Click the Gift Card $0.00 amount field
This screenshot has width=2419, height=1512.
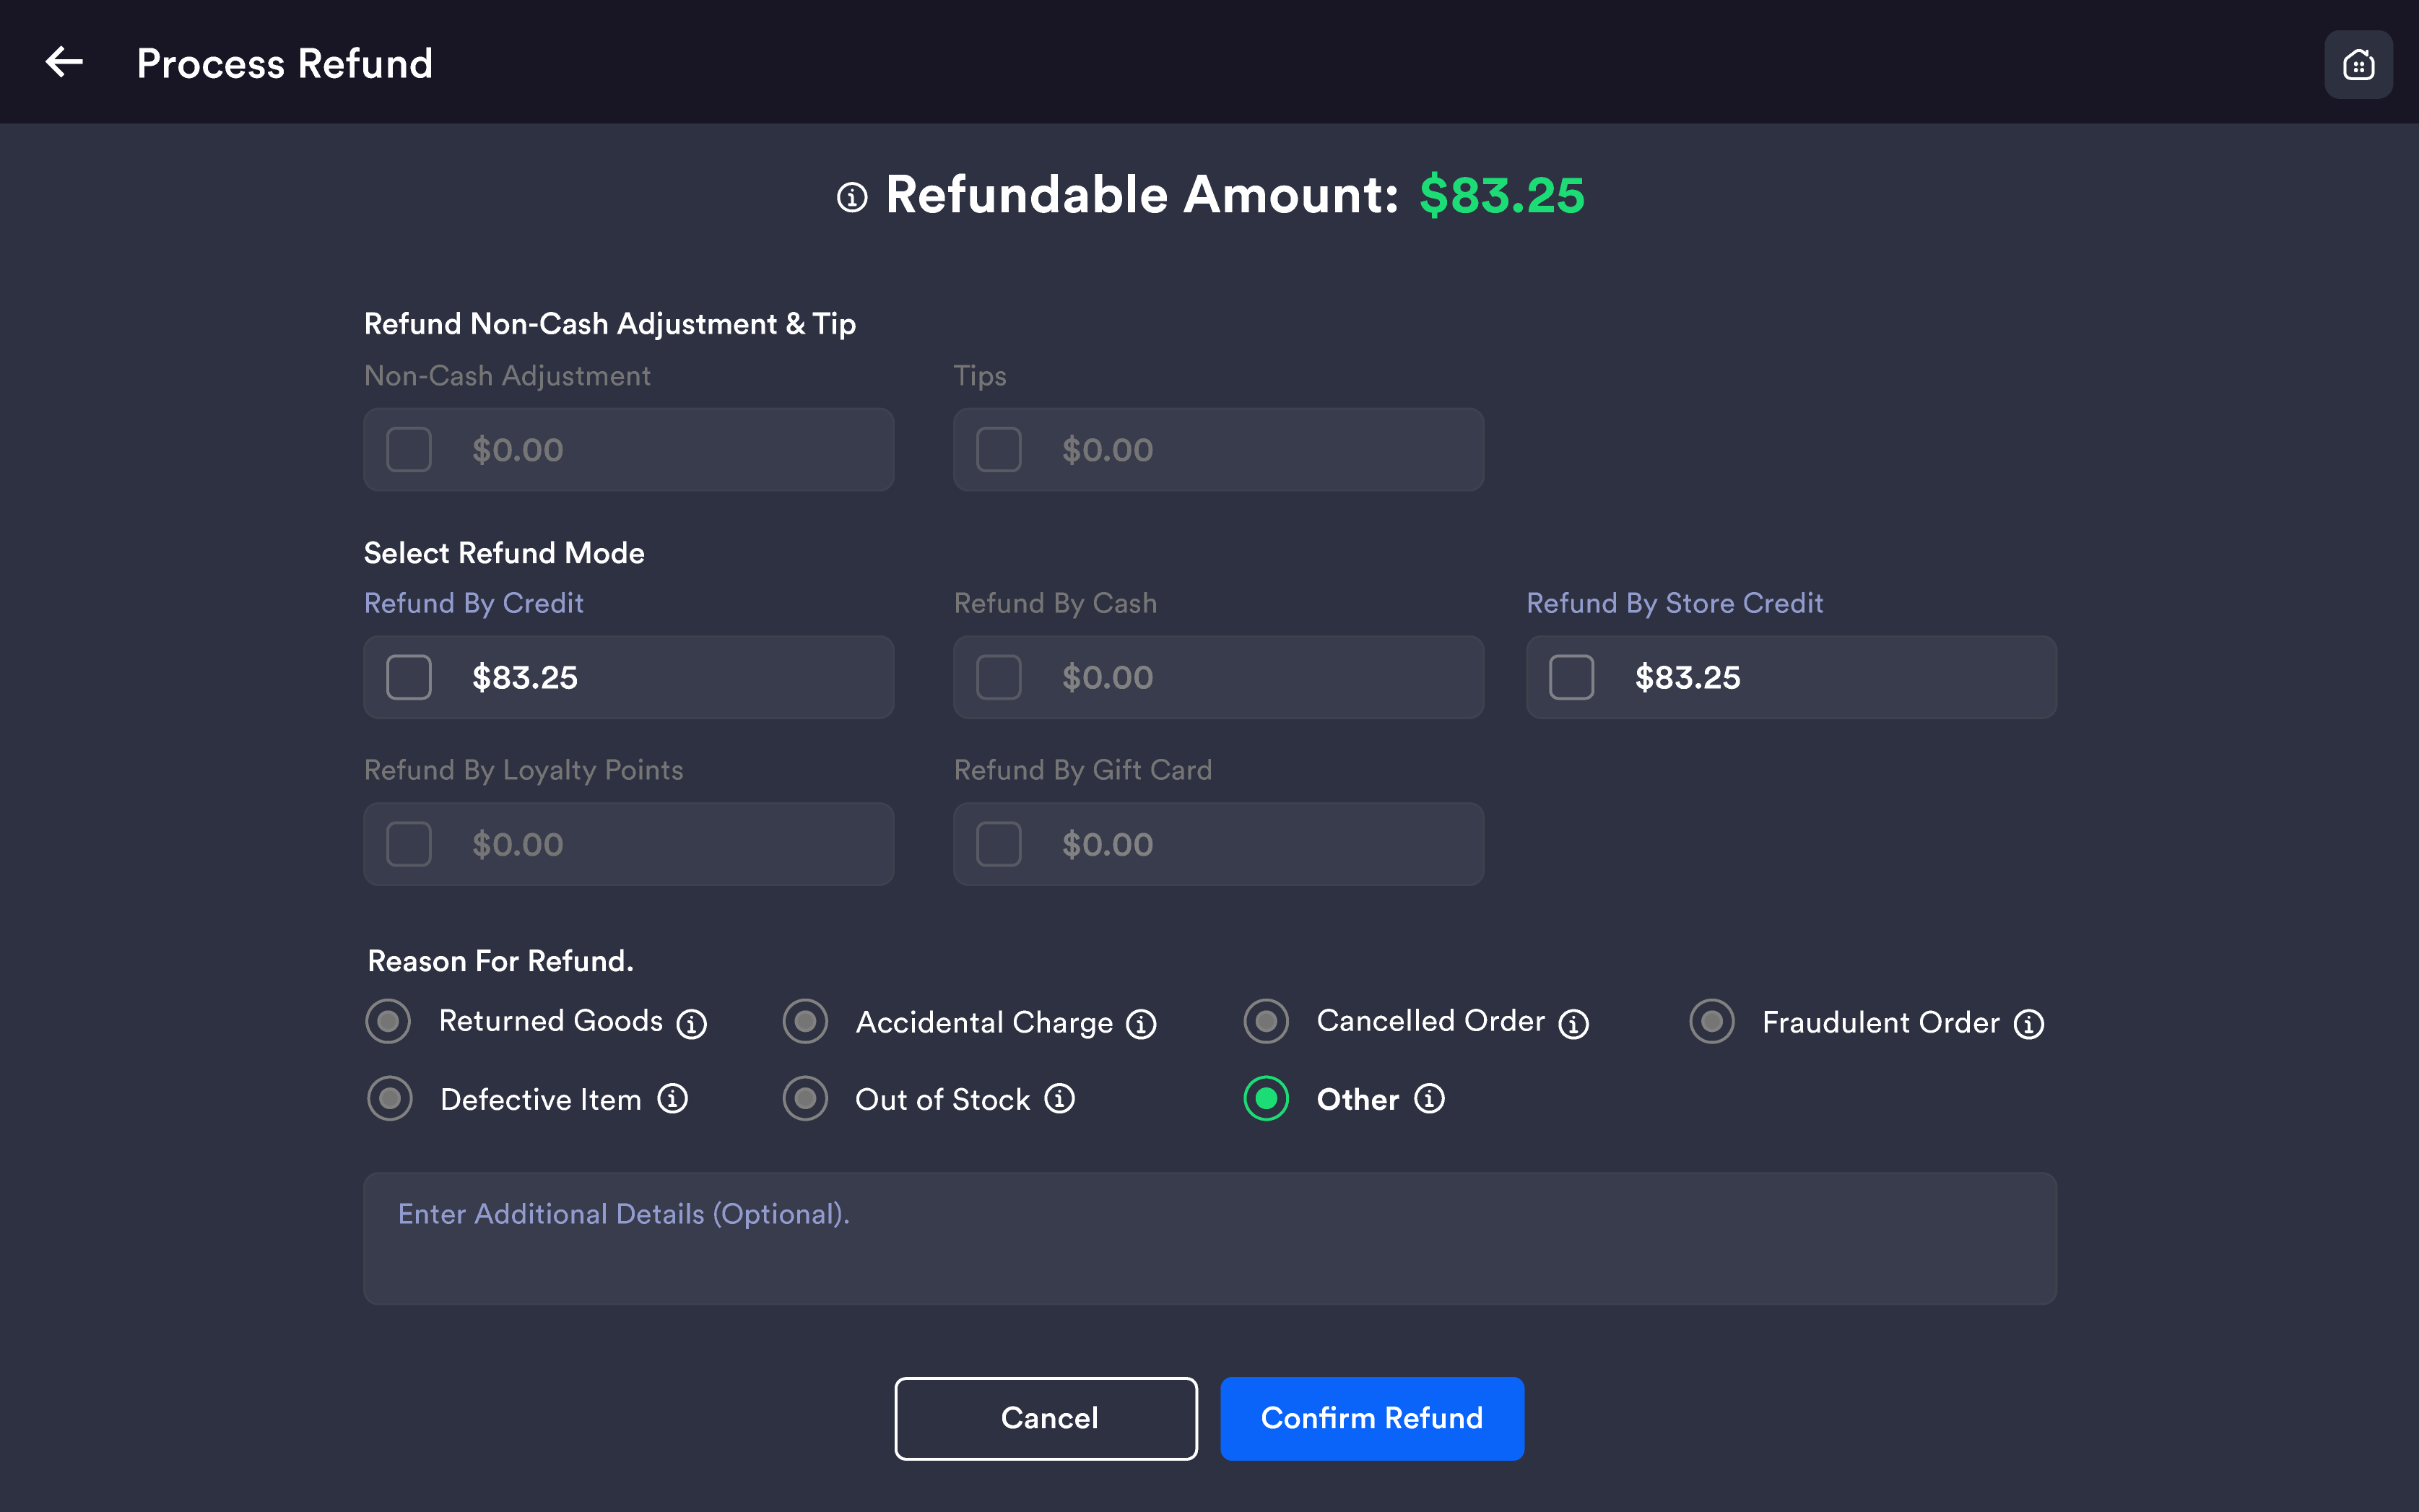click(x=1218, y=843)
